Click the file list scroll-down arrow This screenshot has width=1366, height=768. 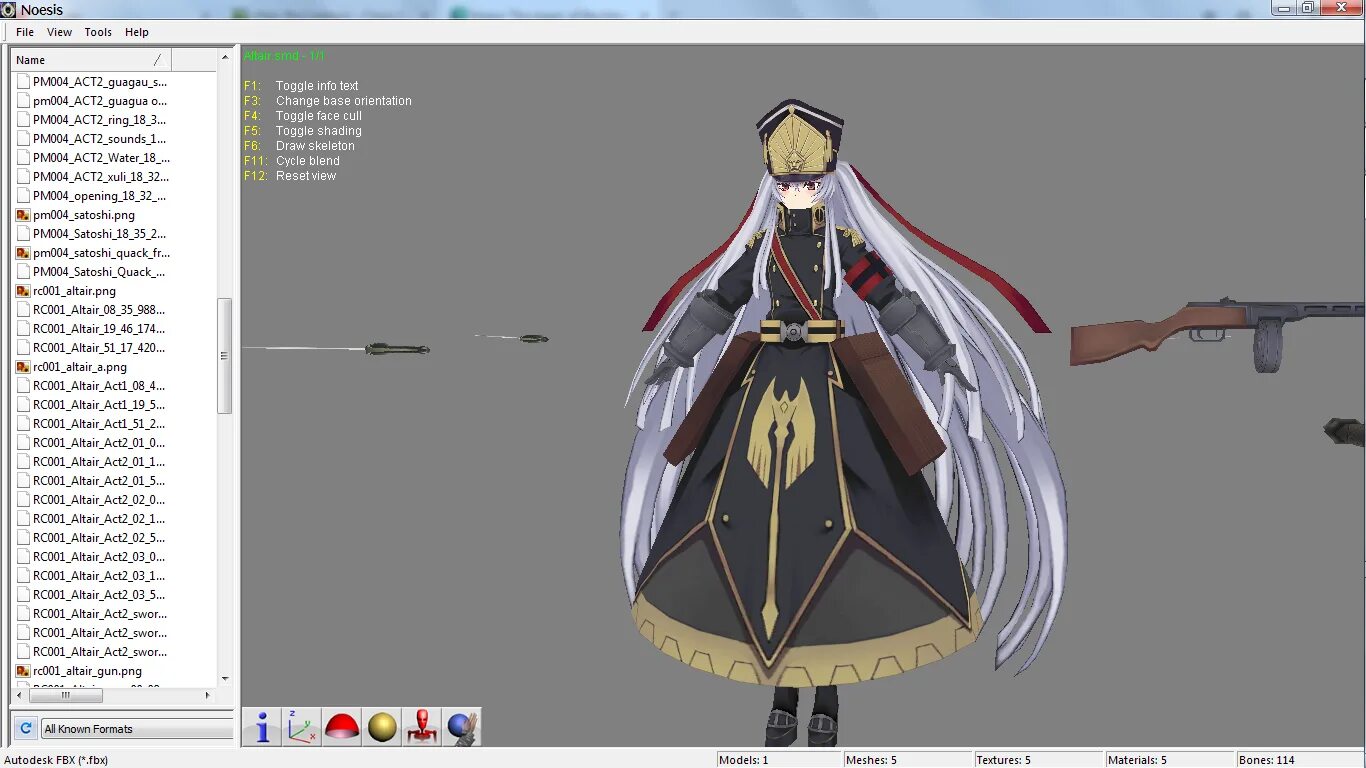point(225,678)
